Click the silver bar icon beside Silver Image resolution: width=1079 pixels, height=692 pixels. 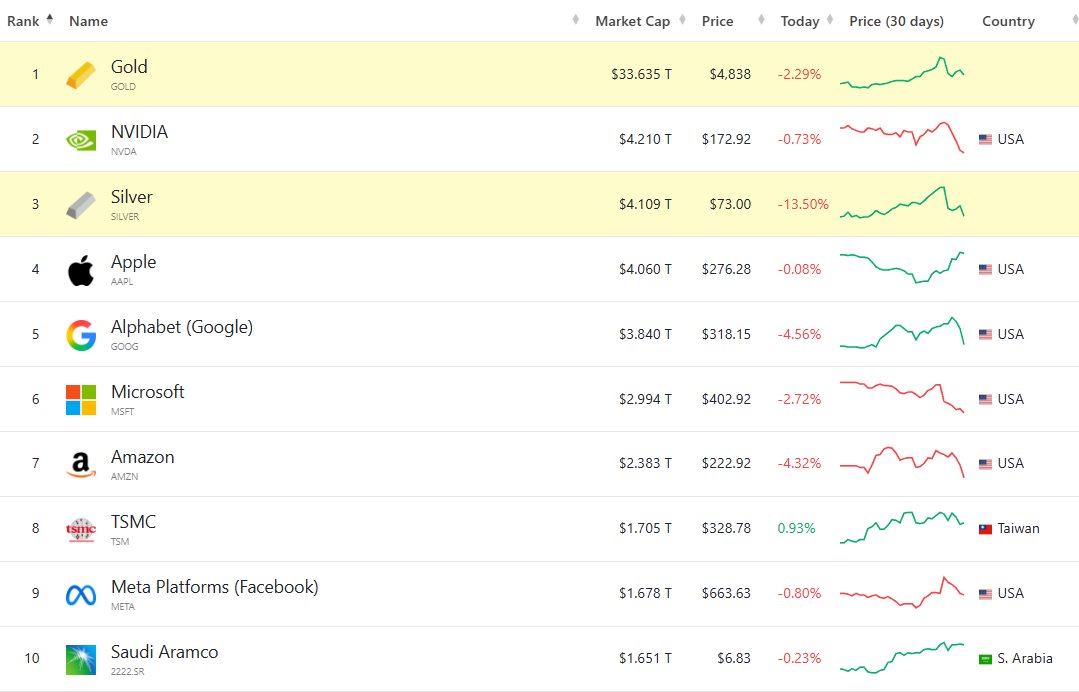click(x=80, y=203)
